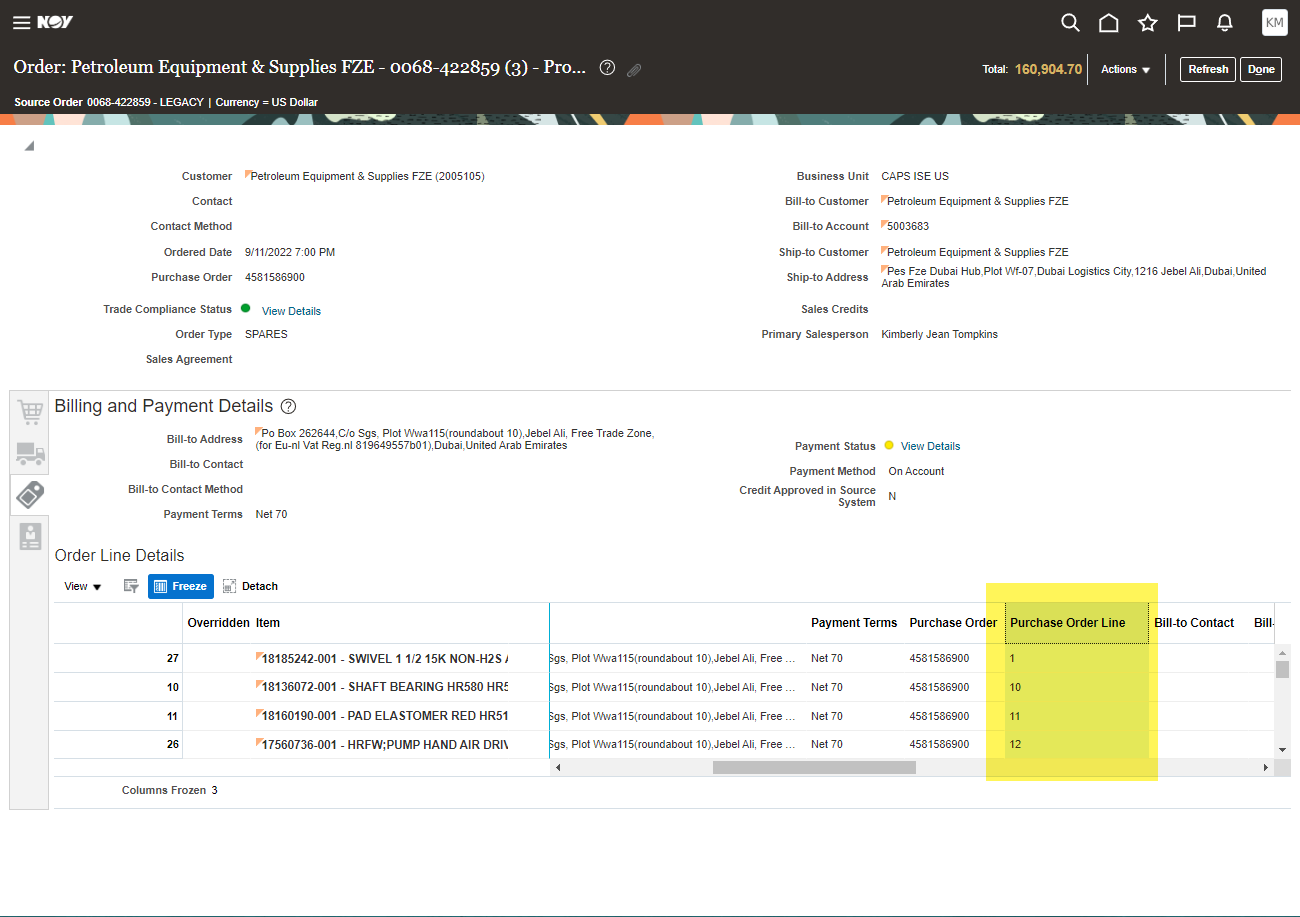1300x917 pixels.
Task: Go to the Home icon
Action: (x=1108, y=22)
